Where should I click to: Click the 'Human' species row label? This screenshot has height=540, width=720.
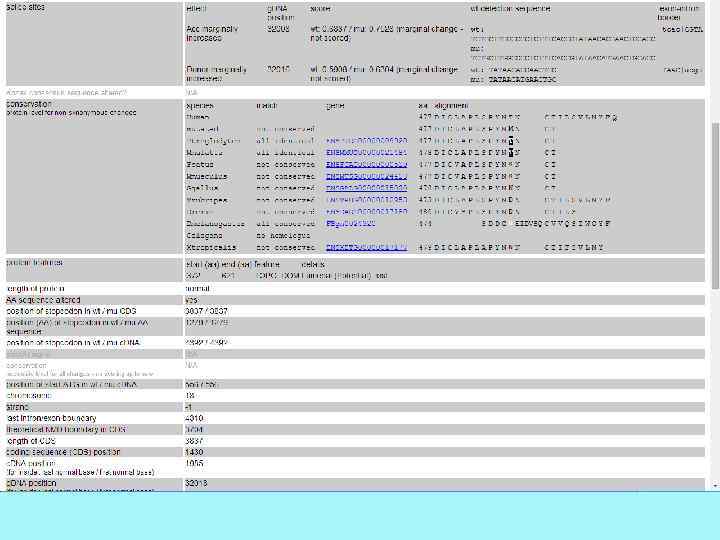click(197, 117)
